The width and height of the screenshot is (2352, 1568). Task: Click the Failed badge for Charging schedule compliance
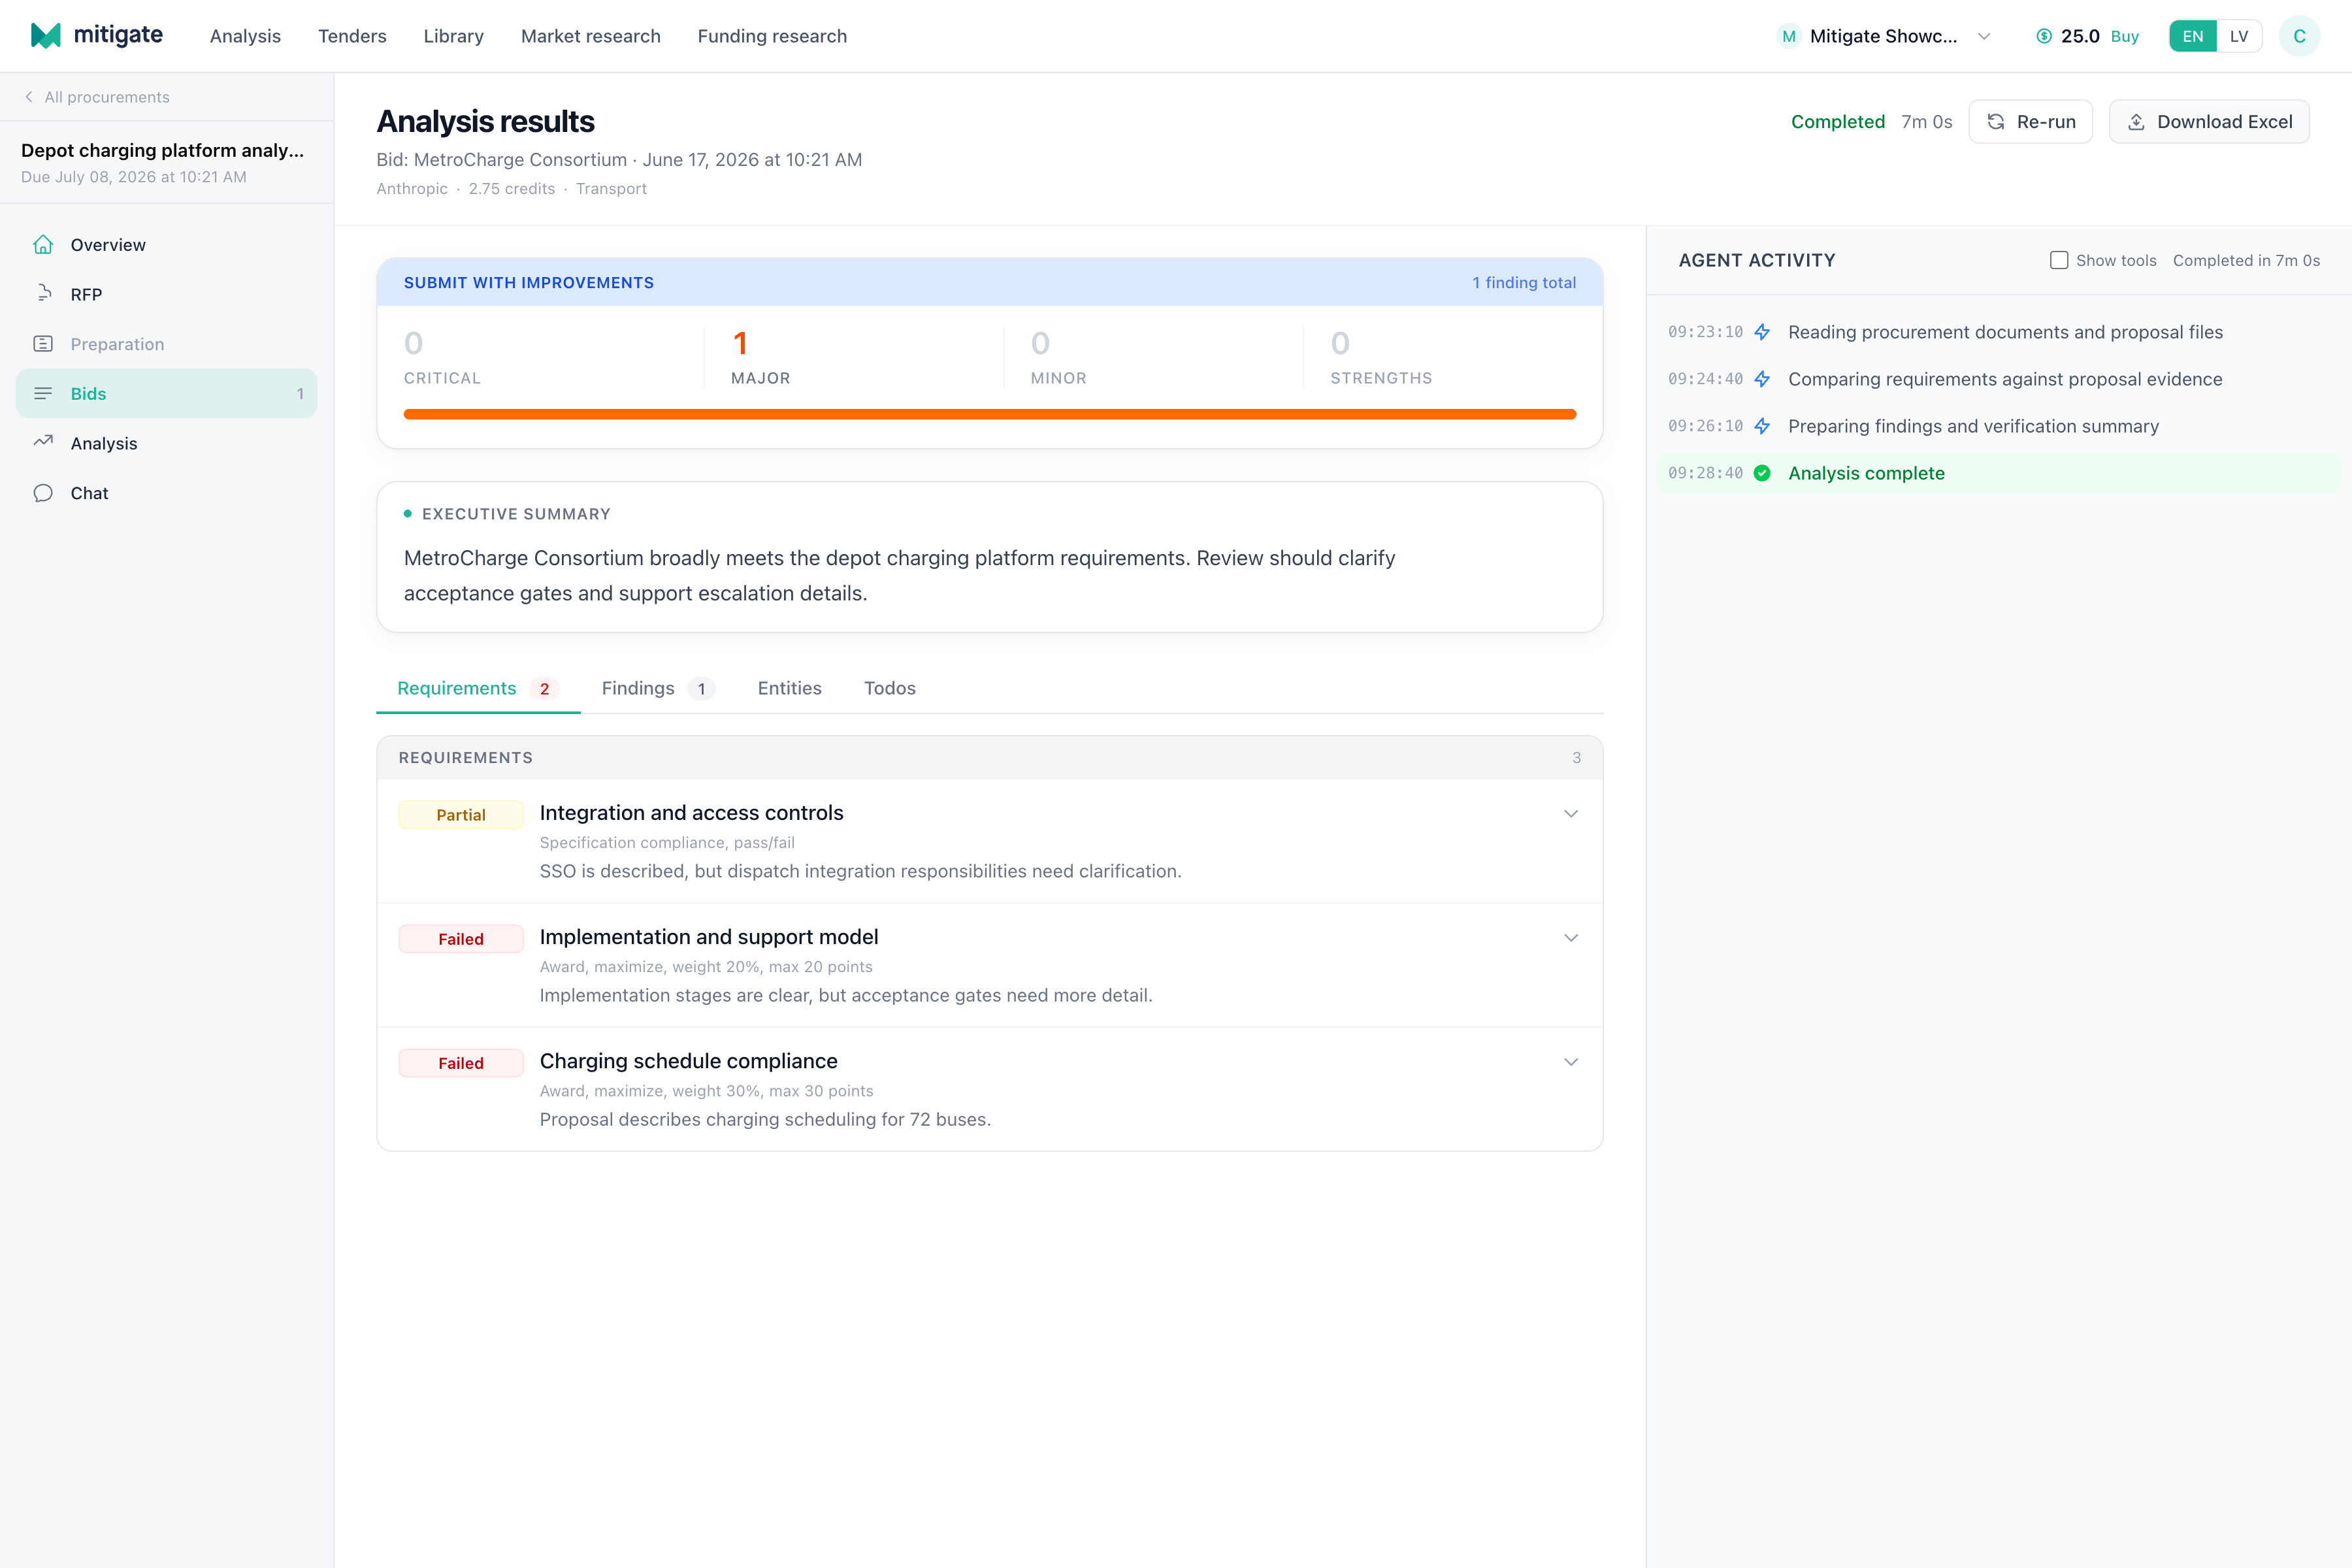click(461, 1063)
